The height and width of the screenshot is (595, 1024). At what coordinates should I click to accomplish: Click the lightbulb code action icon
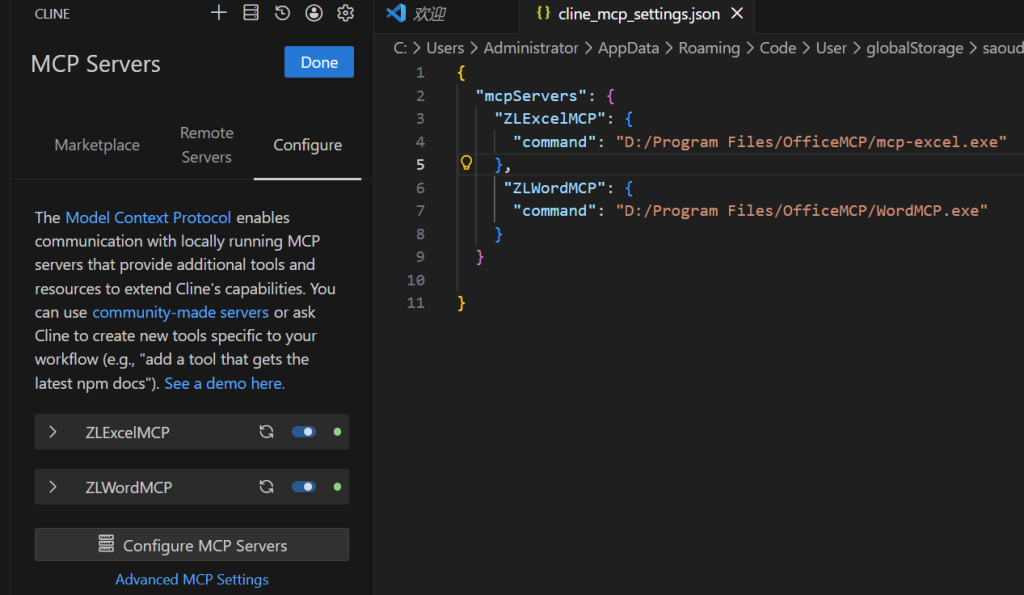pos(466,163)
